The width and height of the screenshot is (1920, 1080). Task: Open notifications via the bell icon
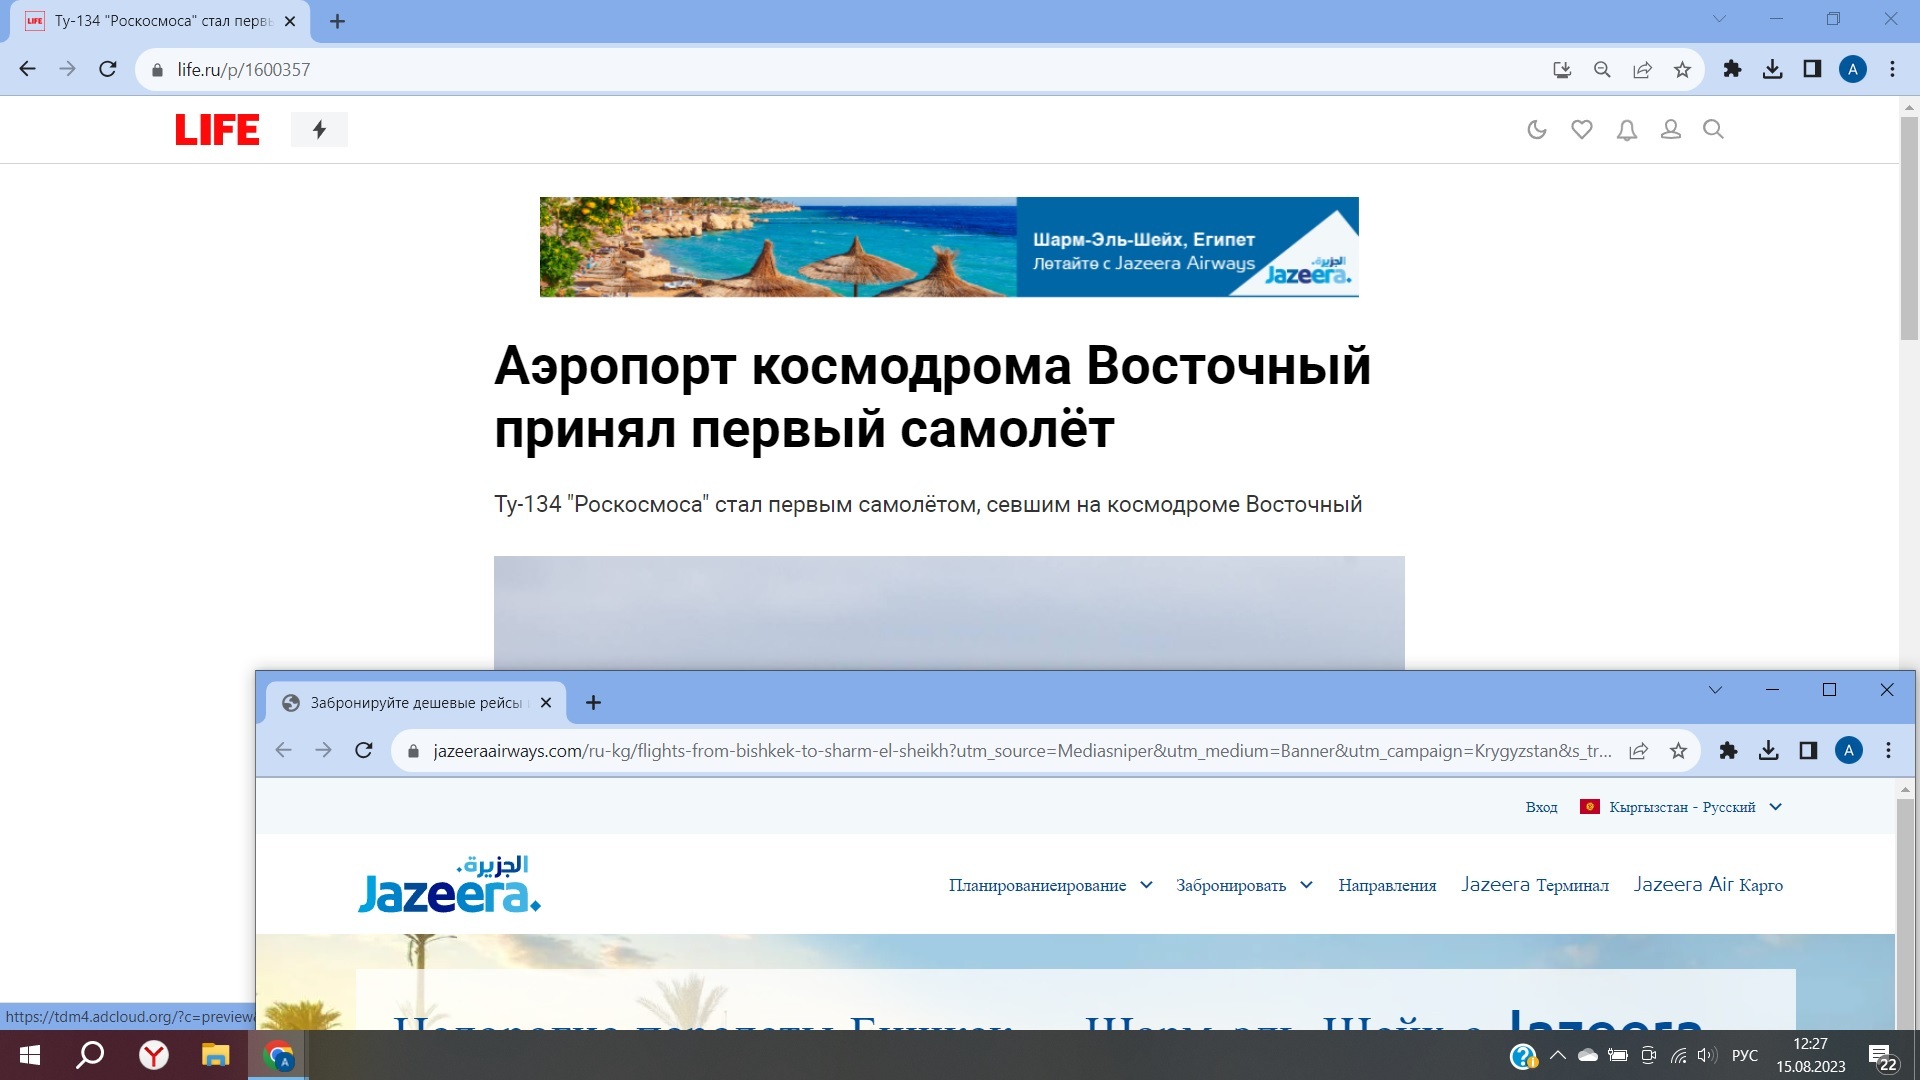[x=1626, y=129]
